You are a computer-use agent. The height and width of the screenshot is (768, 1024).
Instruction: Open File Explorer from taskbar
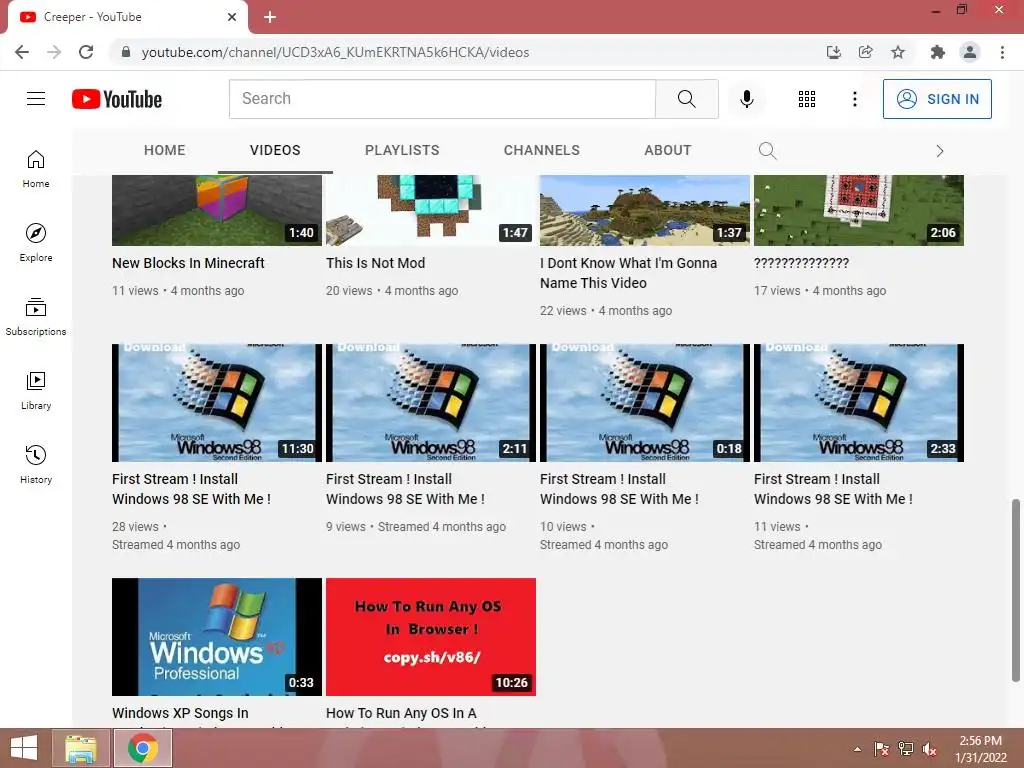coord(80,748)
